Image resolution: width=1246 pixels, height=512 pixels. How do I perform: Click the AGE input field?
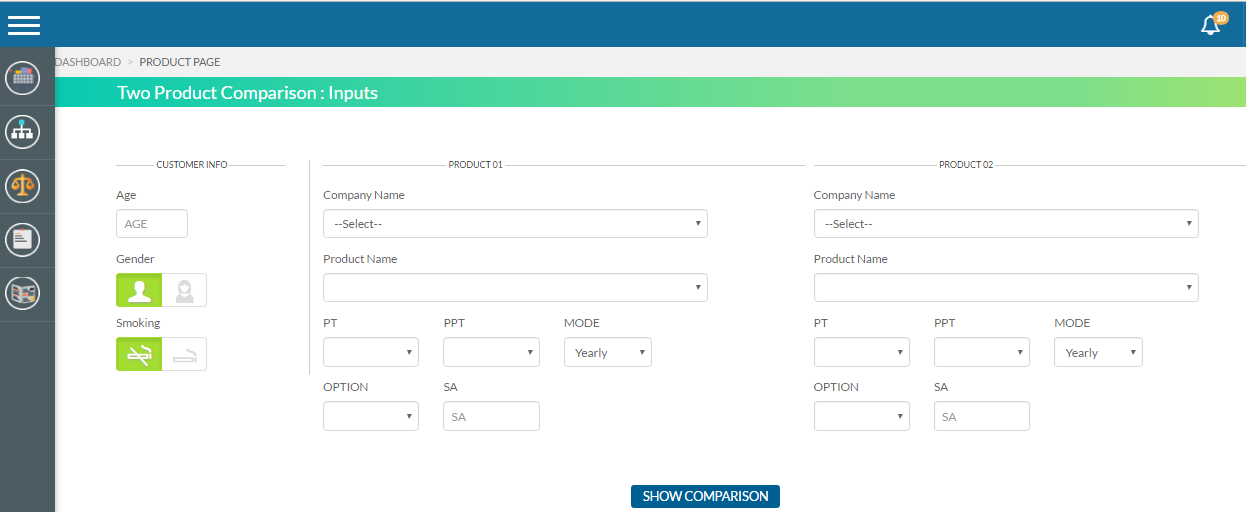coord(152,224)
